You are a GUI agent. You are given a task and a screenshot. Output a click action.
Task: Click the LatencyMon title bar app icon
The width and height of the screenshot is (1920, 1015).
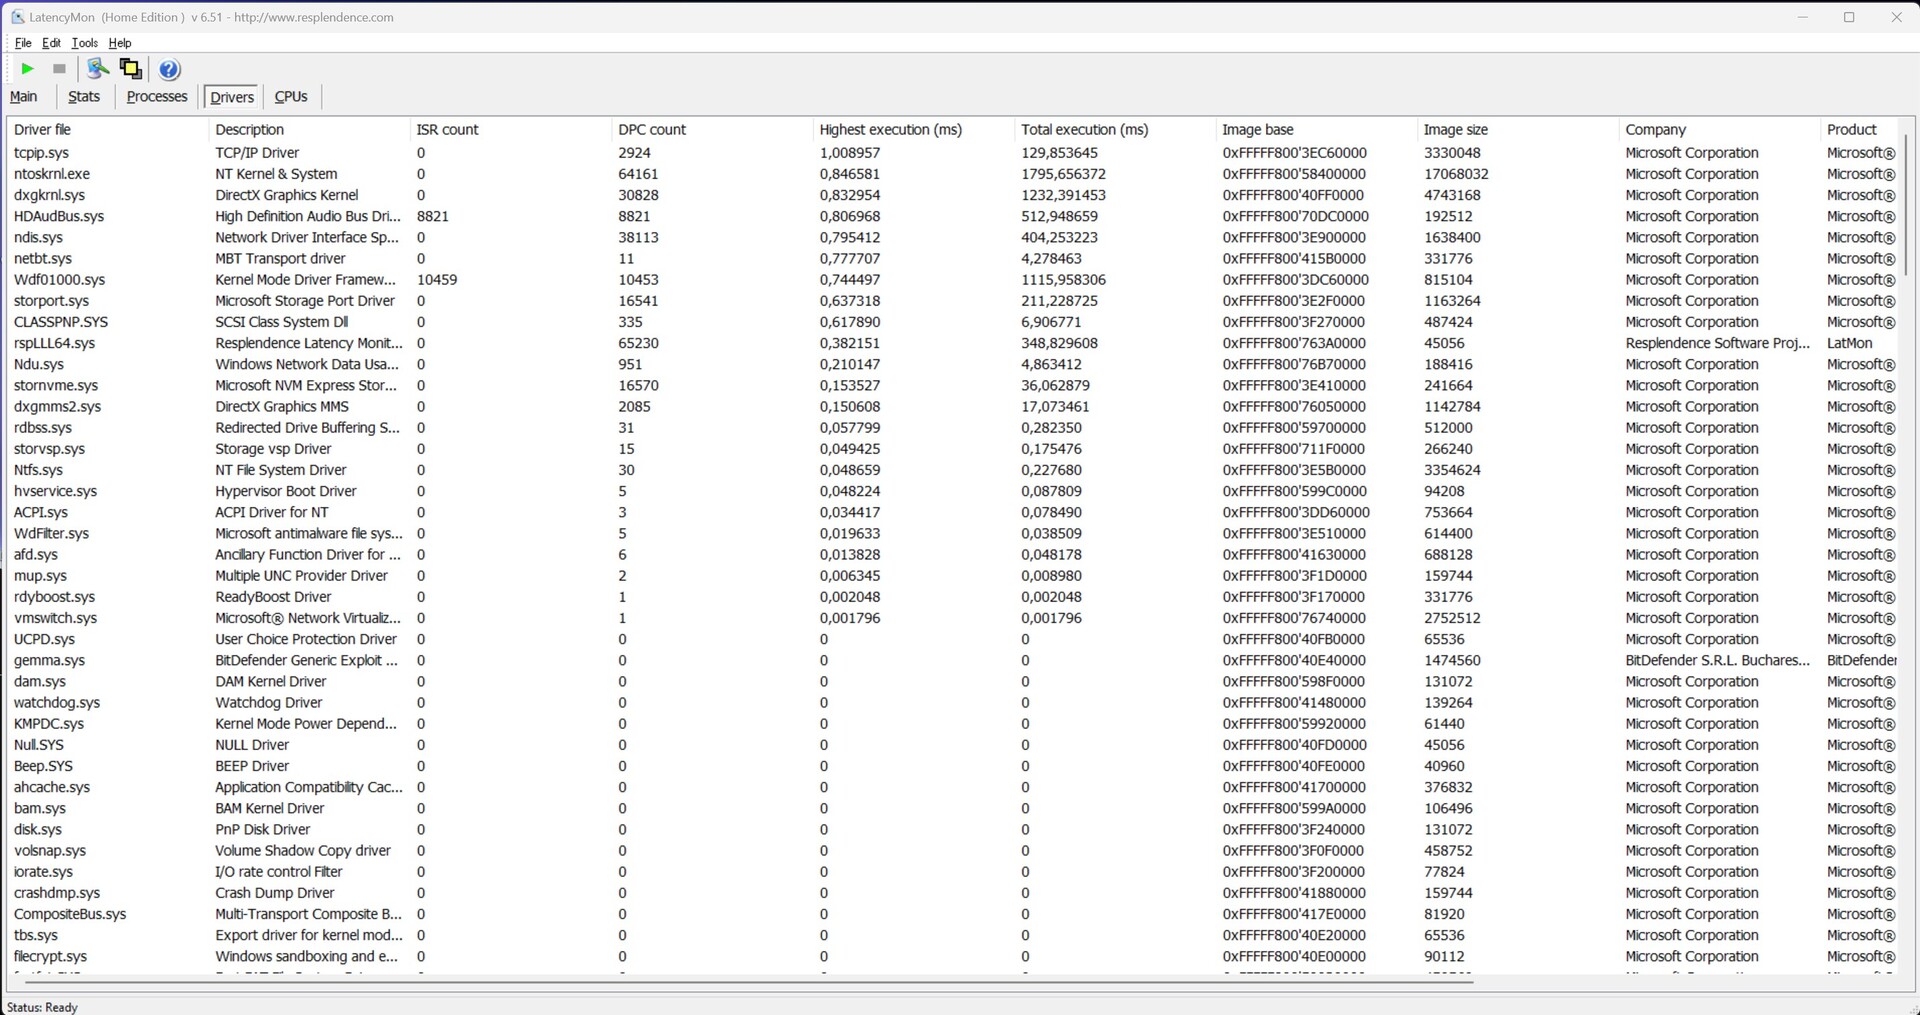coord(17,17)
